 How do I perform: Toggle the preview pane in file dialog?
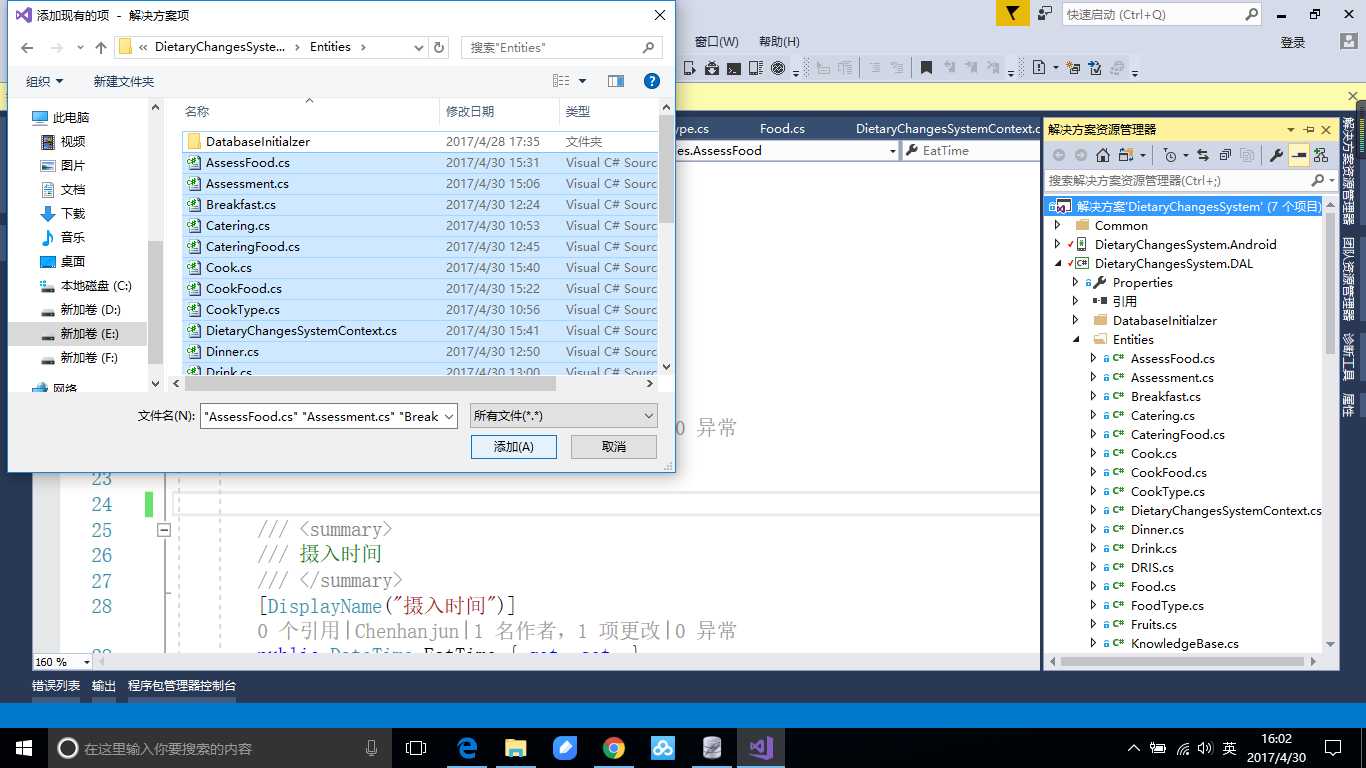point(616,81)
